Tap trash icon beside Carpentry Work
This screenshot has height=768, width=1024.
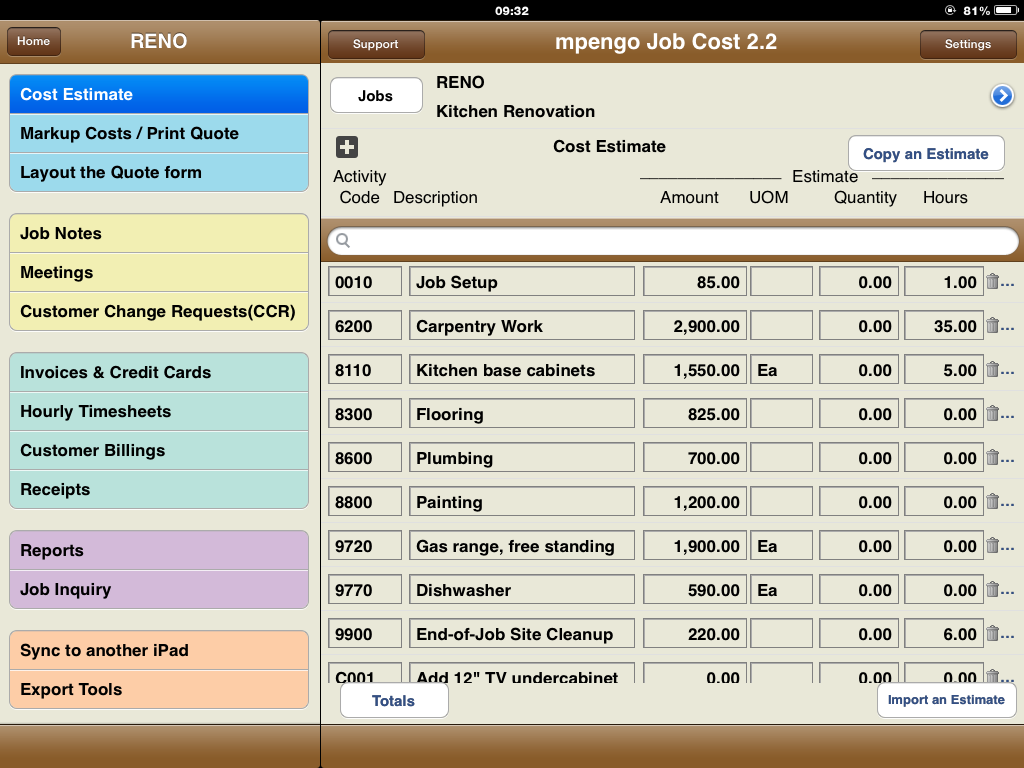click(992, 326)
